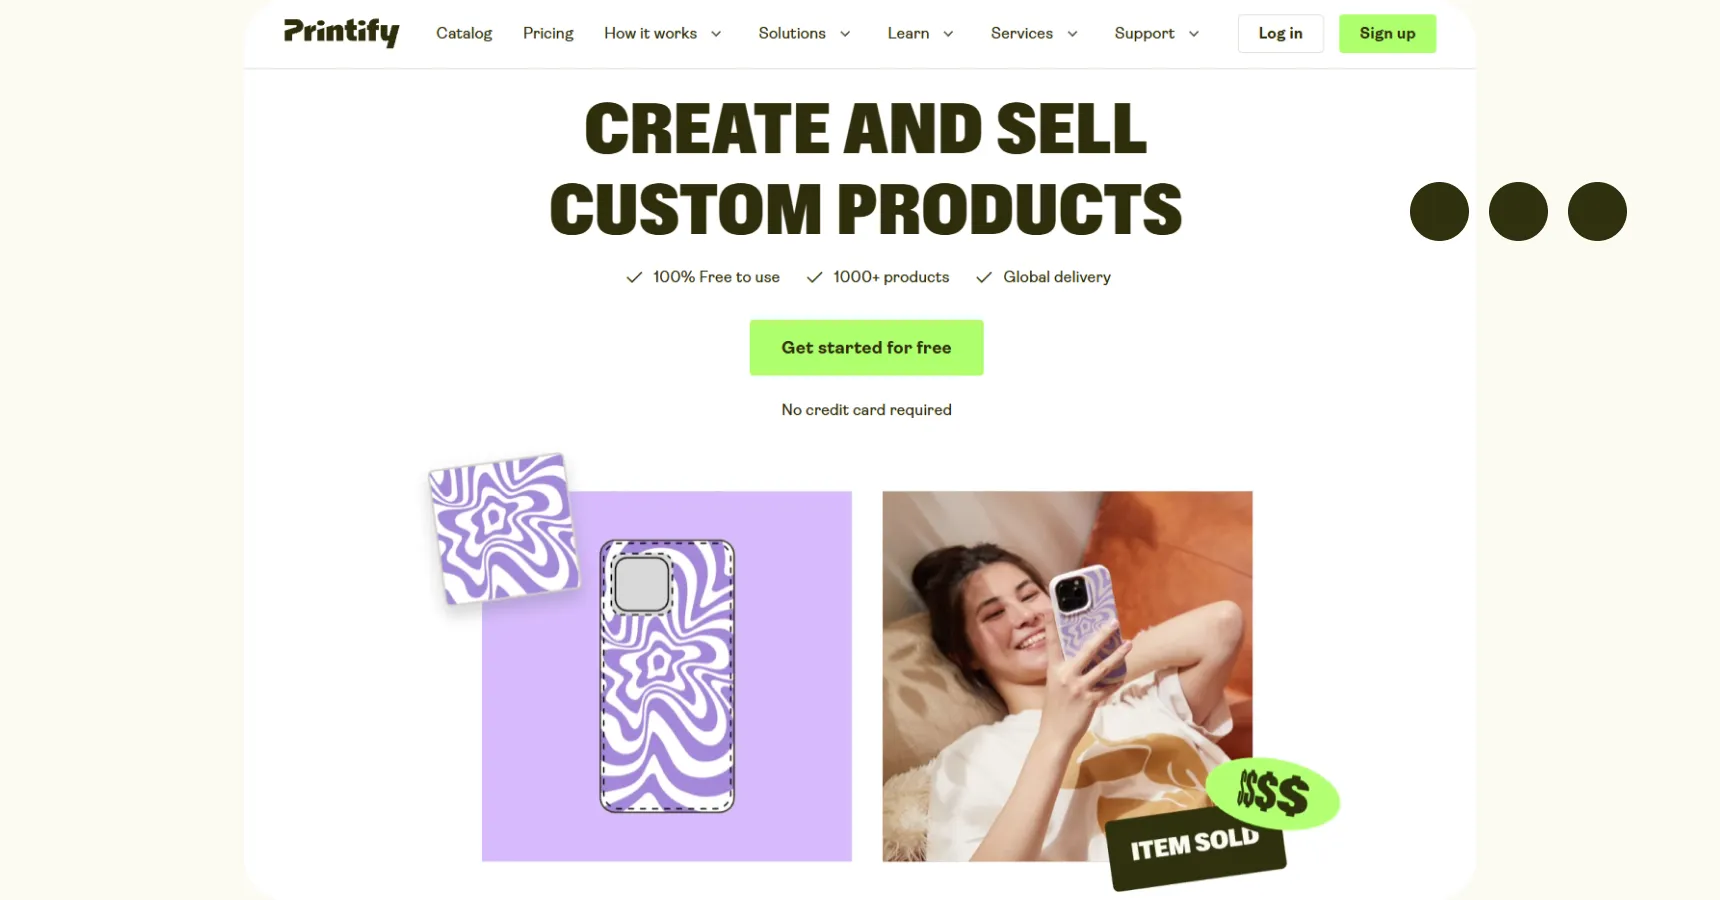Click the Printify logo
1720x900 pixels.
341,32
